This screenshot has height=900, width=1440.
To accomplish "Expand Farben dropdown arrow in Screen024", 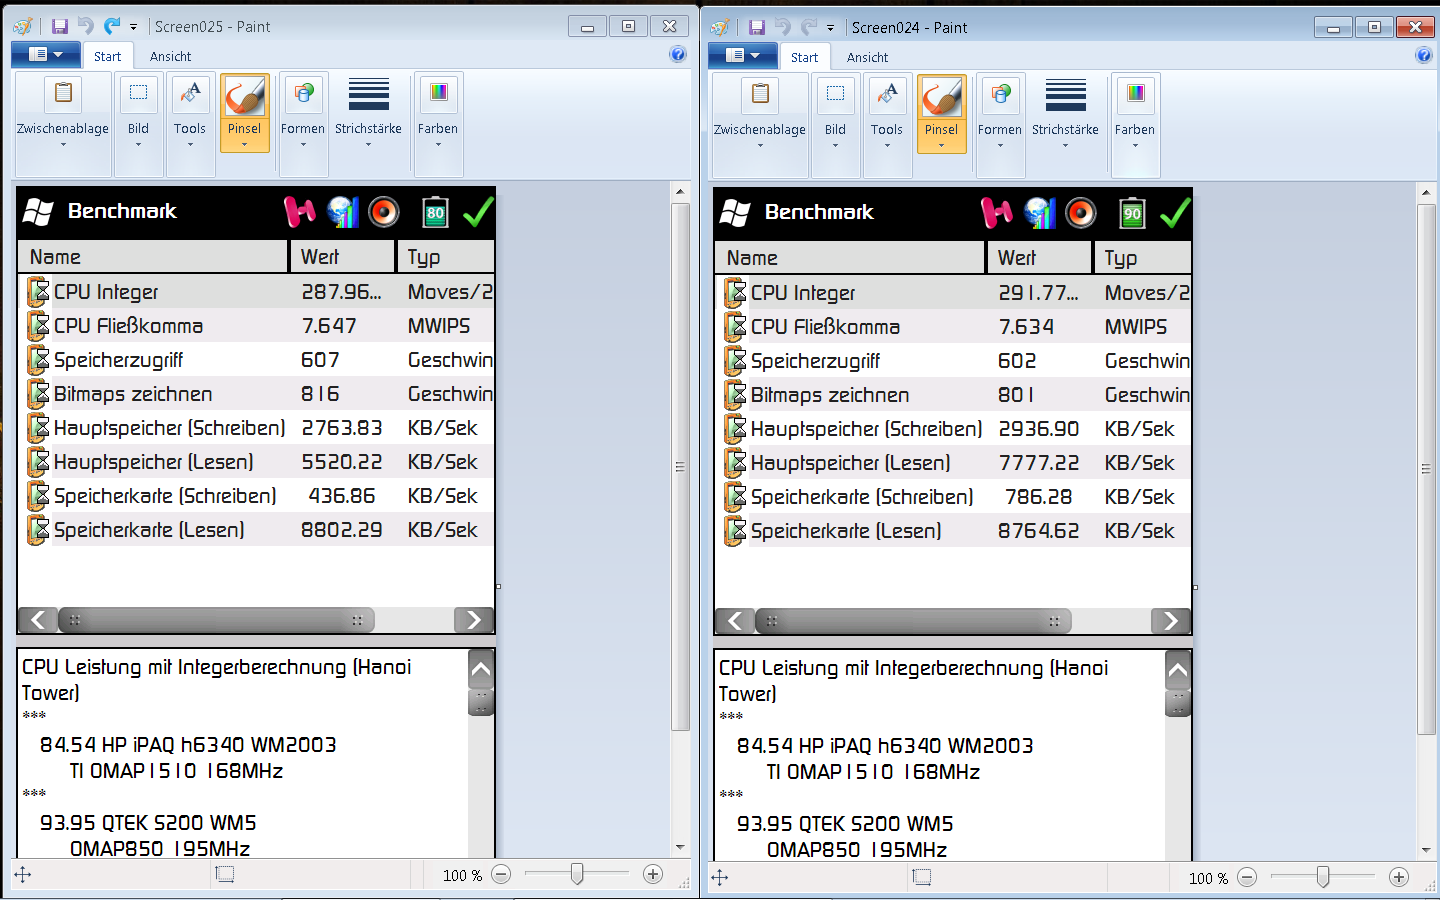I will point(1135,146).
